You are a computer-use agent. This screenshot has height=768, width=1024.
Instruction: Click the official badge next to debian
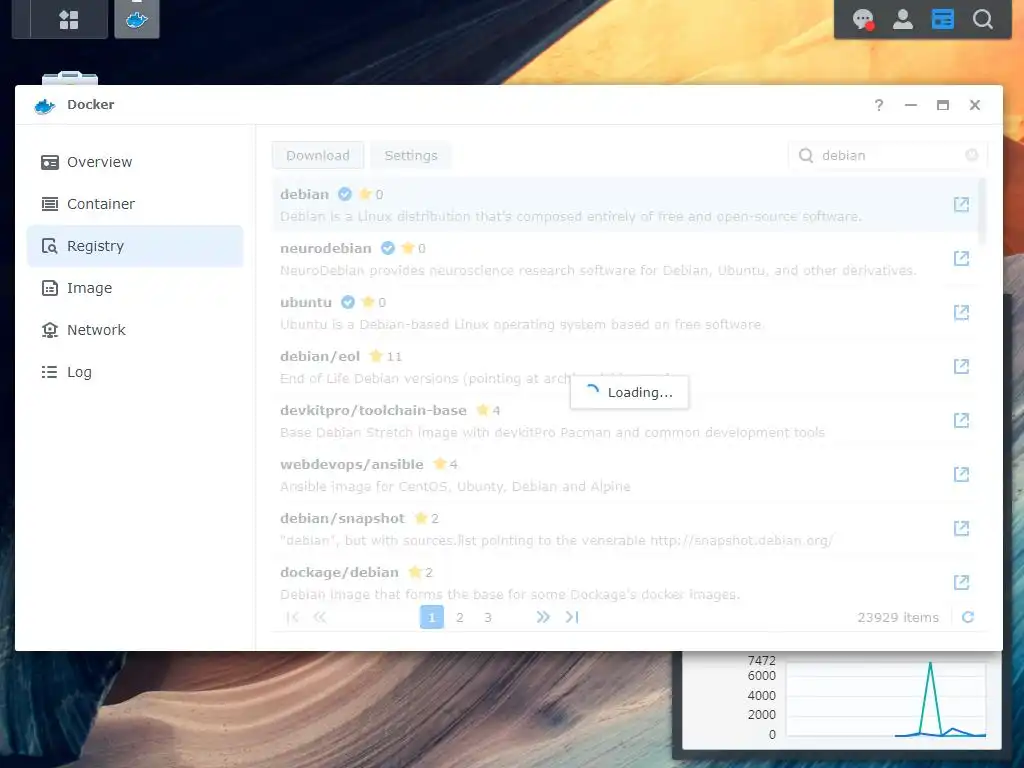345,194
